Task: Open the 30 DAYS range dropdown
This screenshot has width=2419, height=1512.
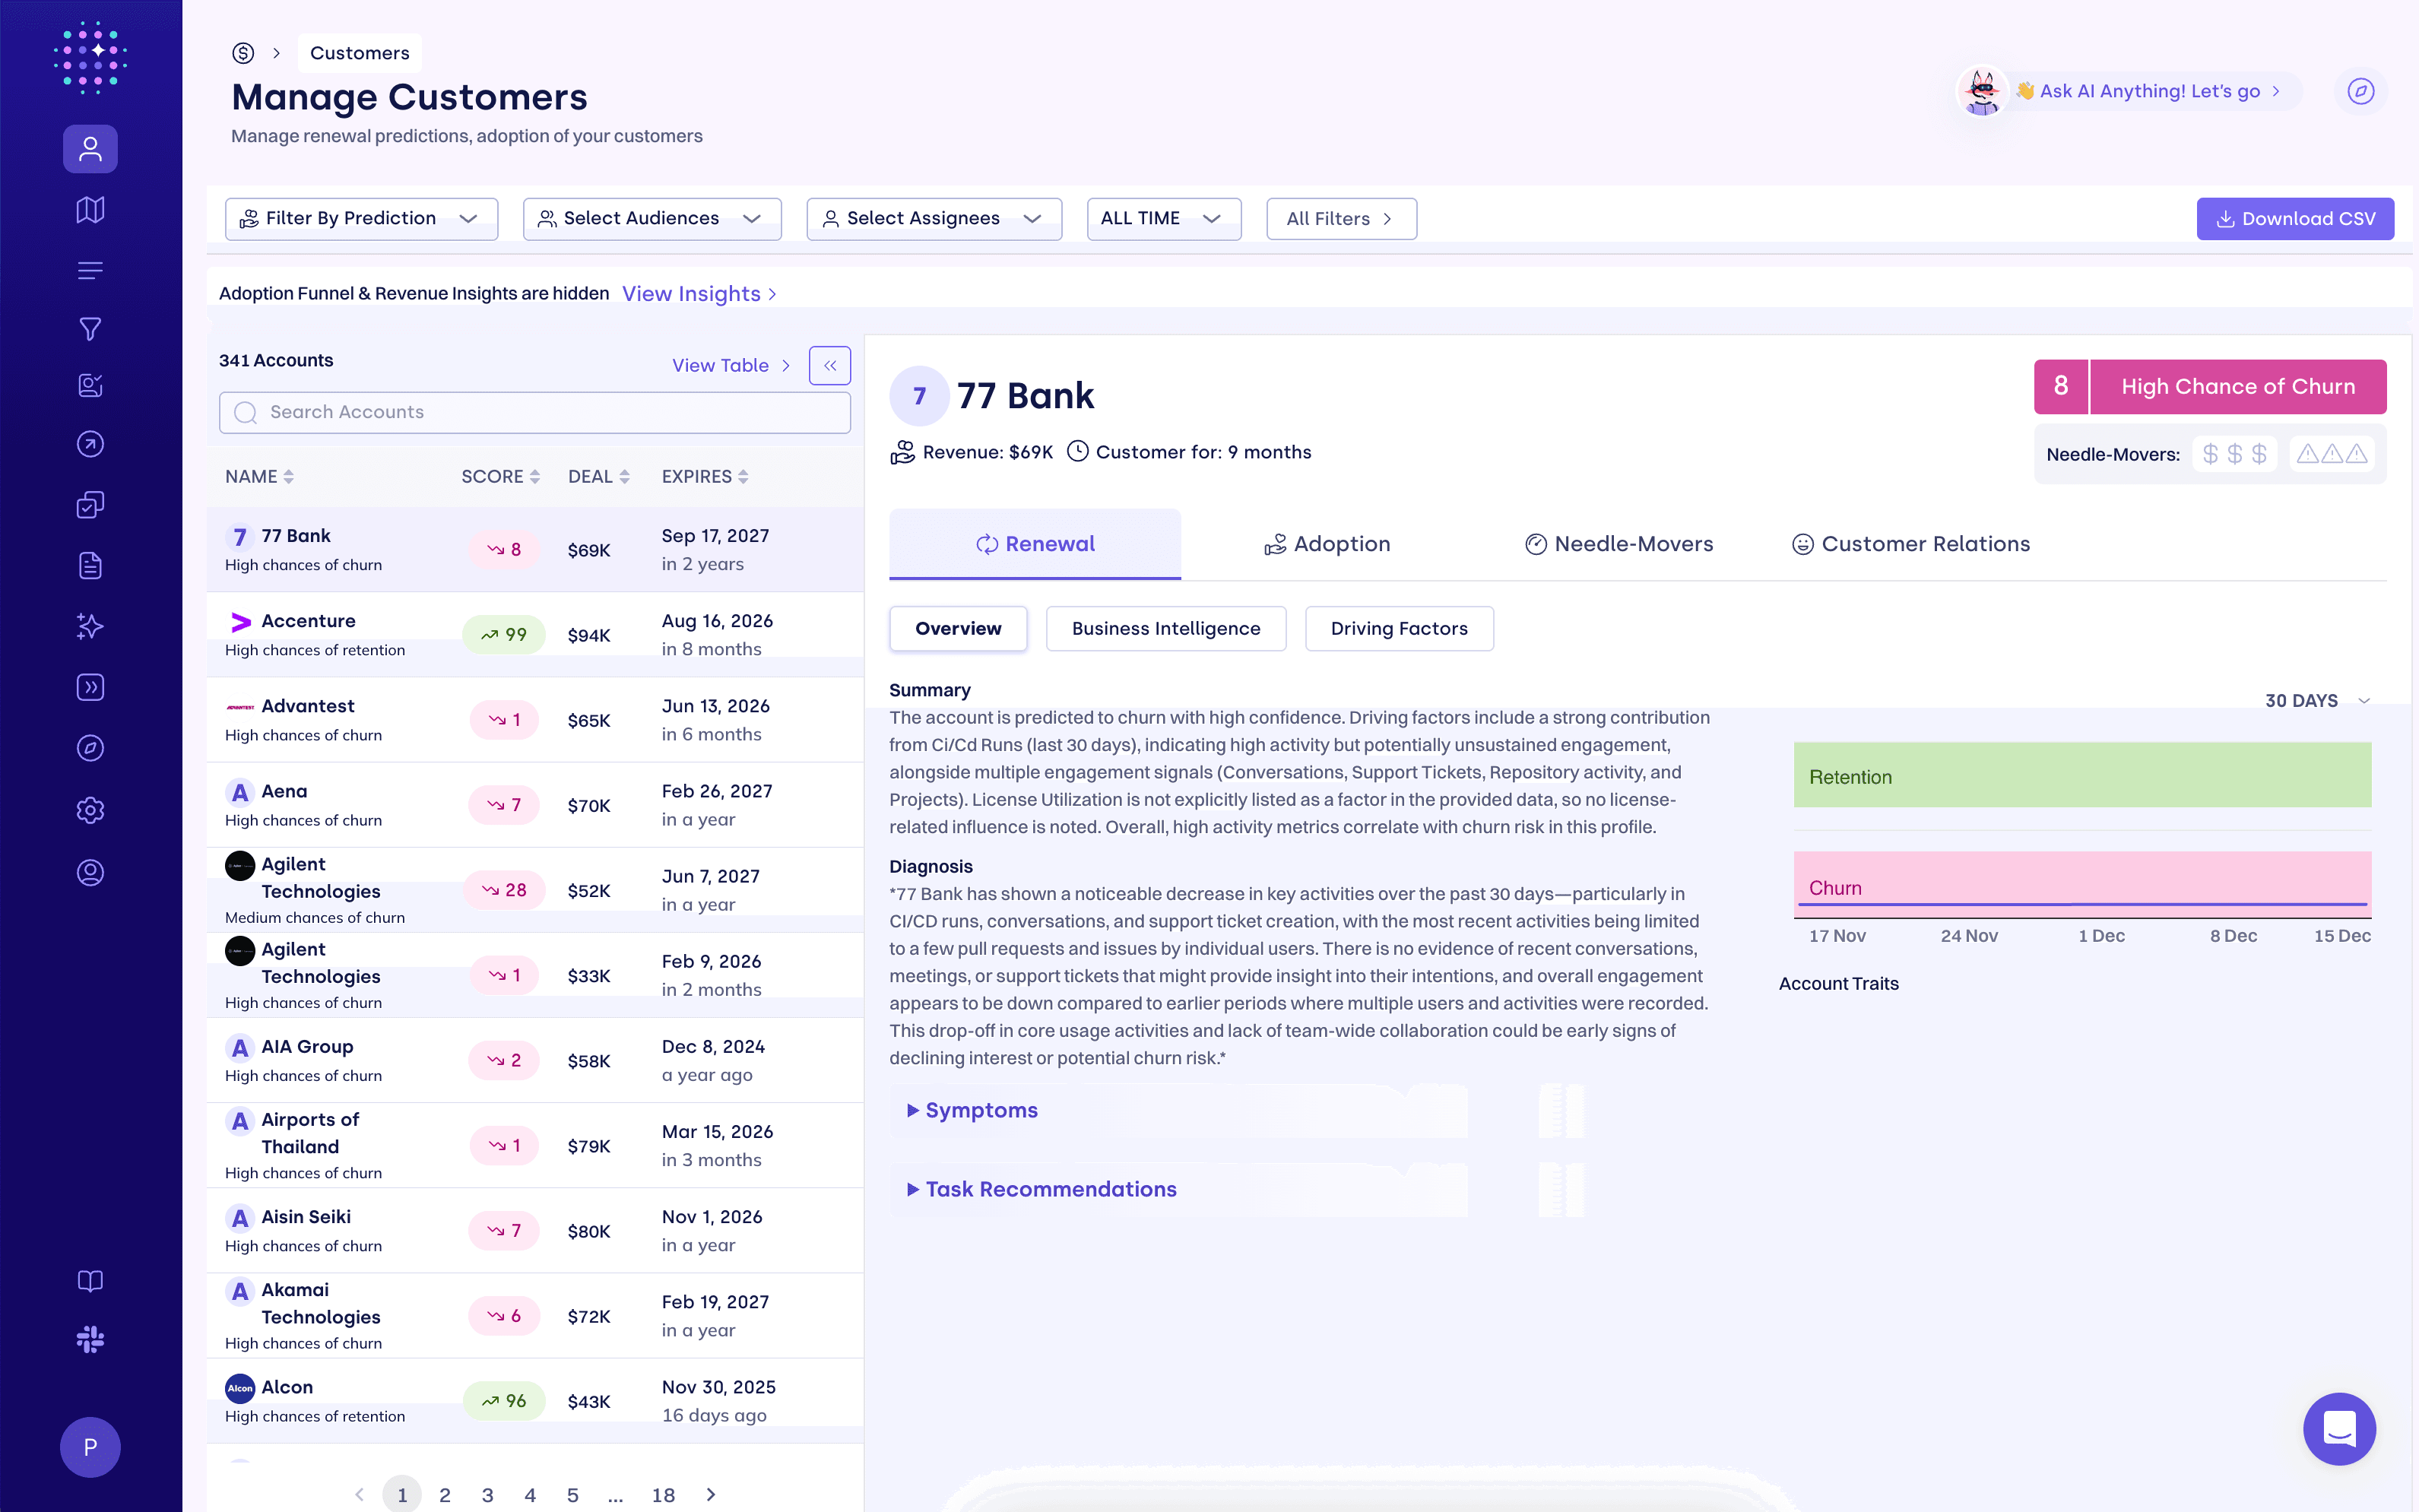Action: [2316, 701]
